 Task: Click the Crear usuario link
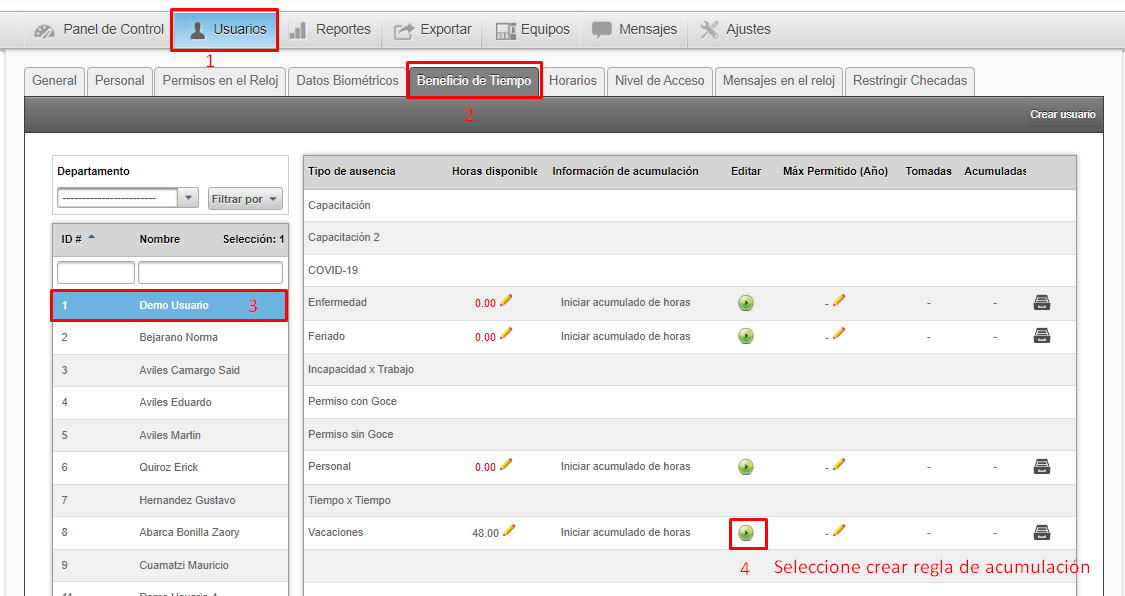1062,115
